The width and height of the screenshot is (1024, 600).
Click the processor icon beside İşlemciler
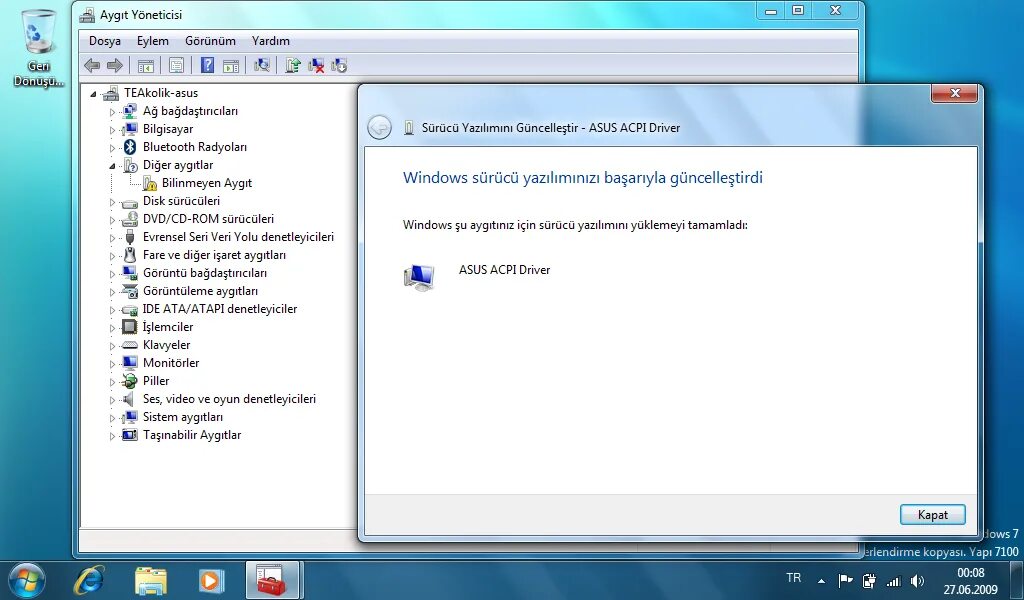point(130,326)
